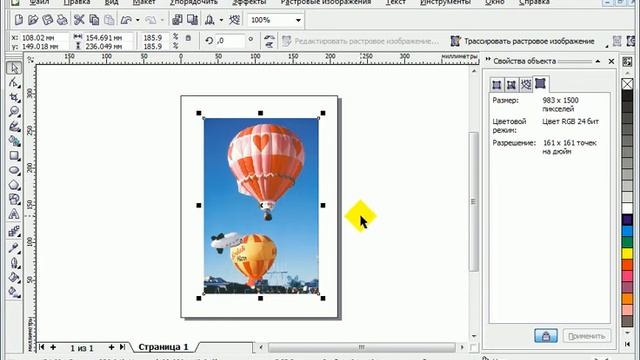This screenshot has height=360, width=640.
Task: Select the Eyedropper tool
Action: pos(14,247)
